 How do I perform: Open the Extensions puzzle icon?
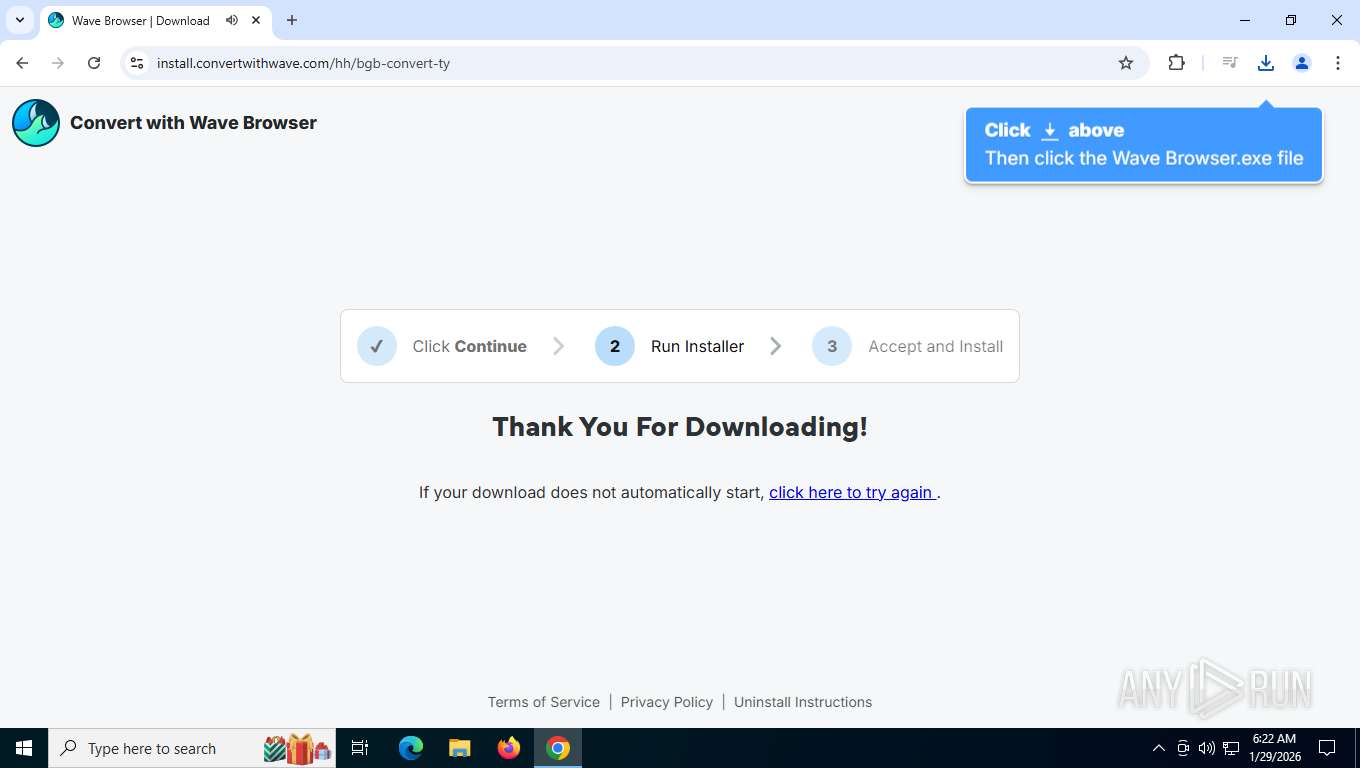click(x=1177, y=63)
